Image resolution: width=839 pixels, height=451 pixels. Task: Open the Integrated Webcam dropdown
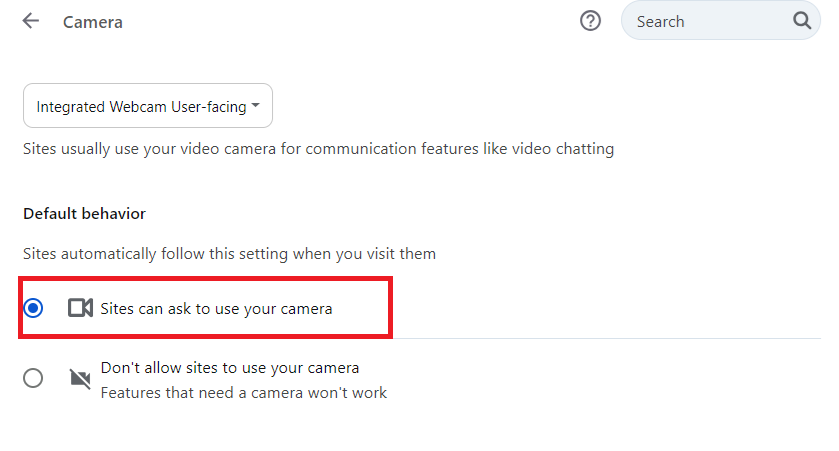(148, 106)
